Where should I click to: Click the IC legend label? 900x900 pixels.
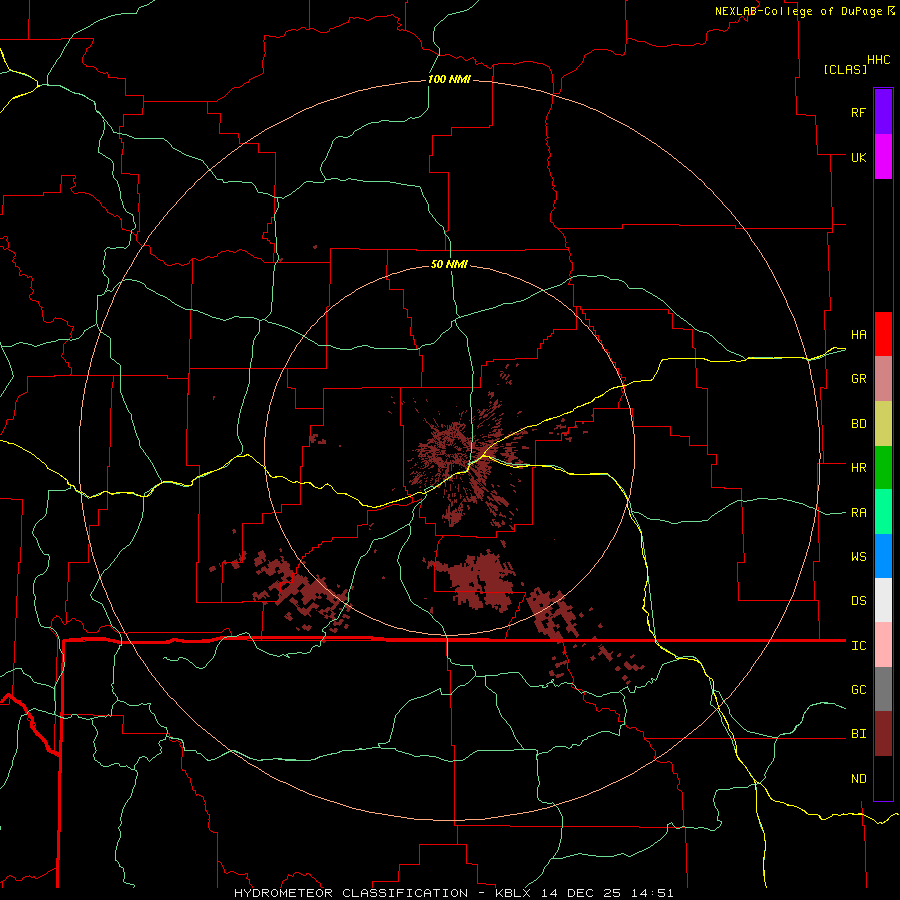click(859, 646)
